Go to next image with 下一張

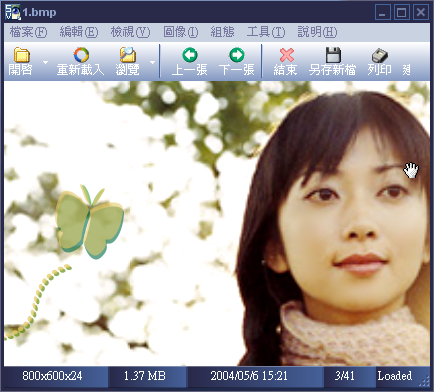[237, 62]
